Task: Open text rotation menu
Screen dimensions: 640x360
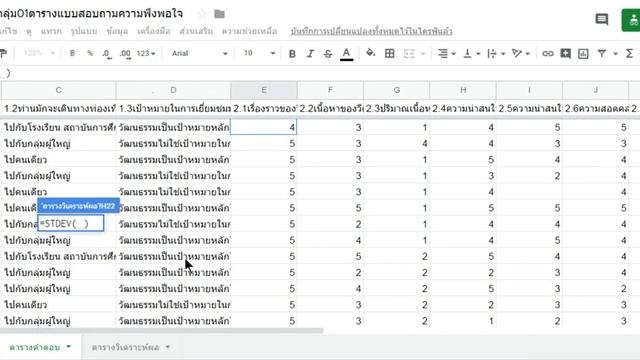Action: [x=521, y=53]
